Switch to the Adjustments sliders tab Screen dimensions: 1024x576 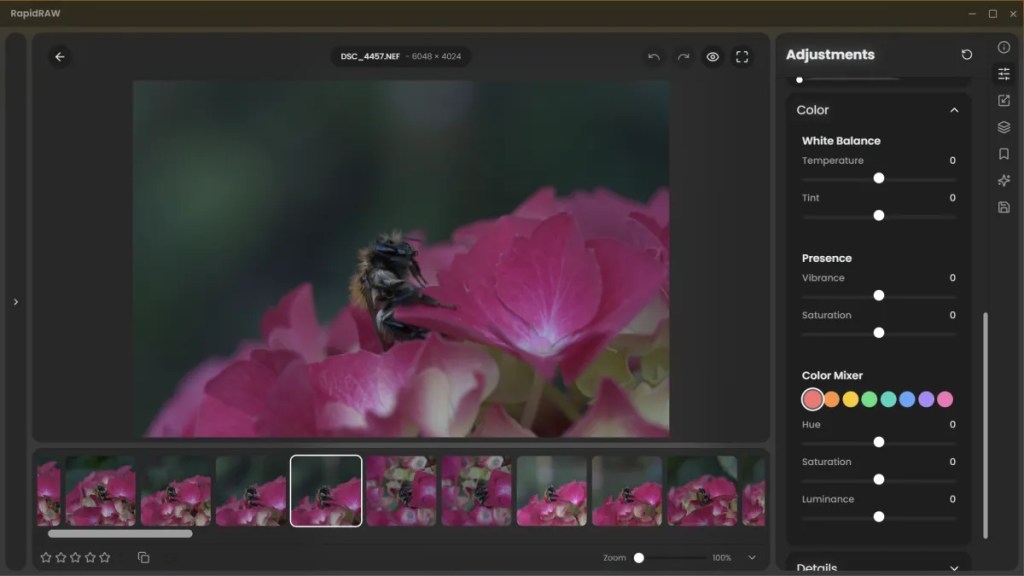tap(1004, 74)
